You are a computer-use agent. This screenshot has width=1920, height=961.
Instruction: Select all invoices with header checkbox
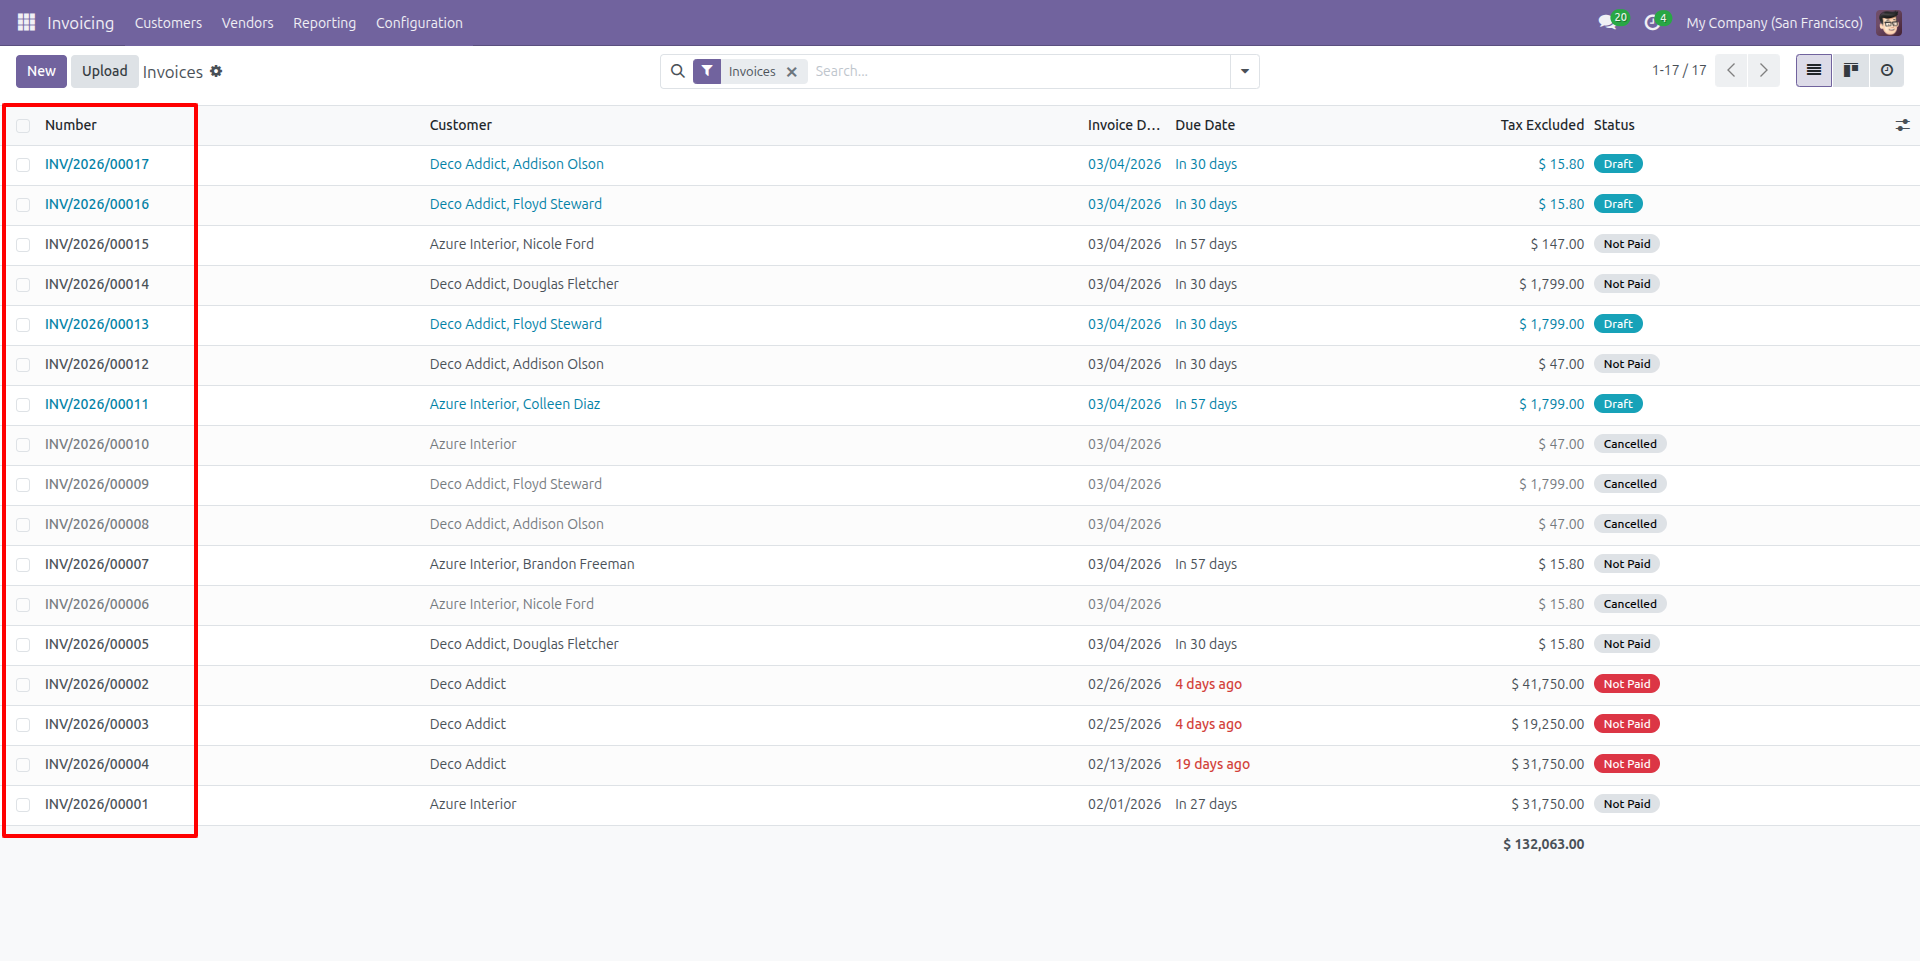pyautogui.click(x=23, y=126)
